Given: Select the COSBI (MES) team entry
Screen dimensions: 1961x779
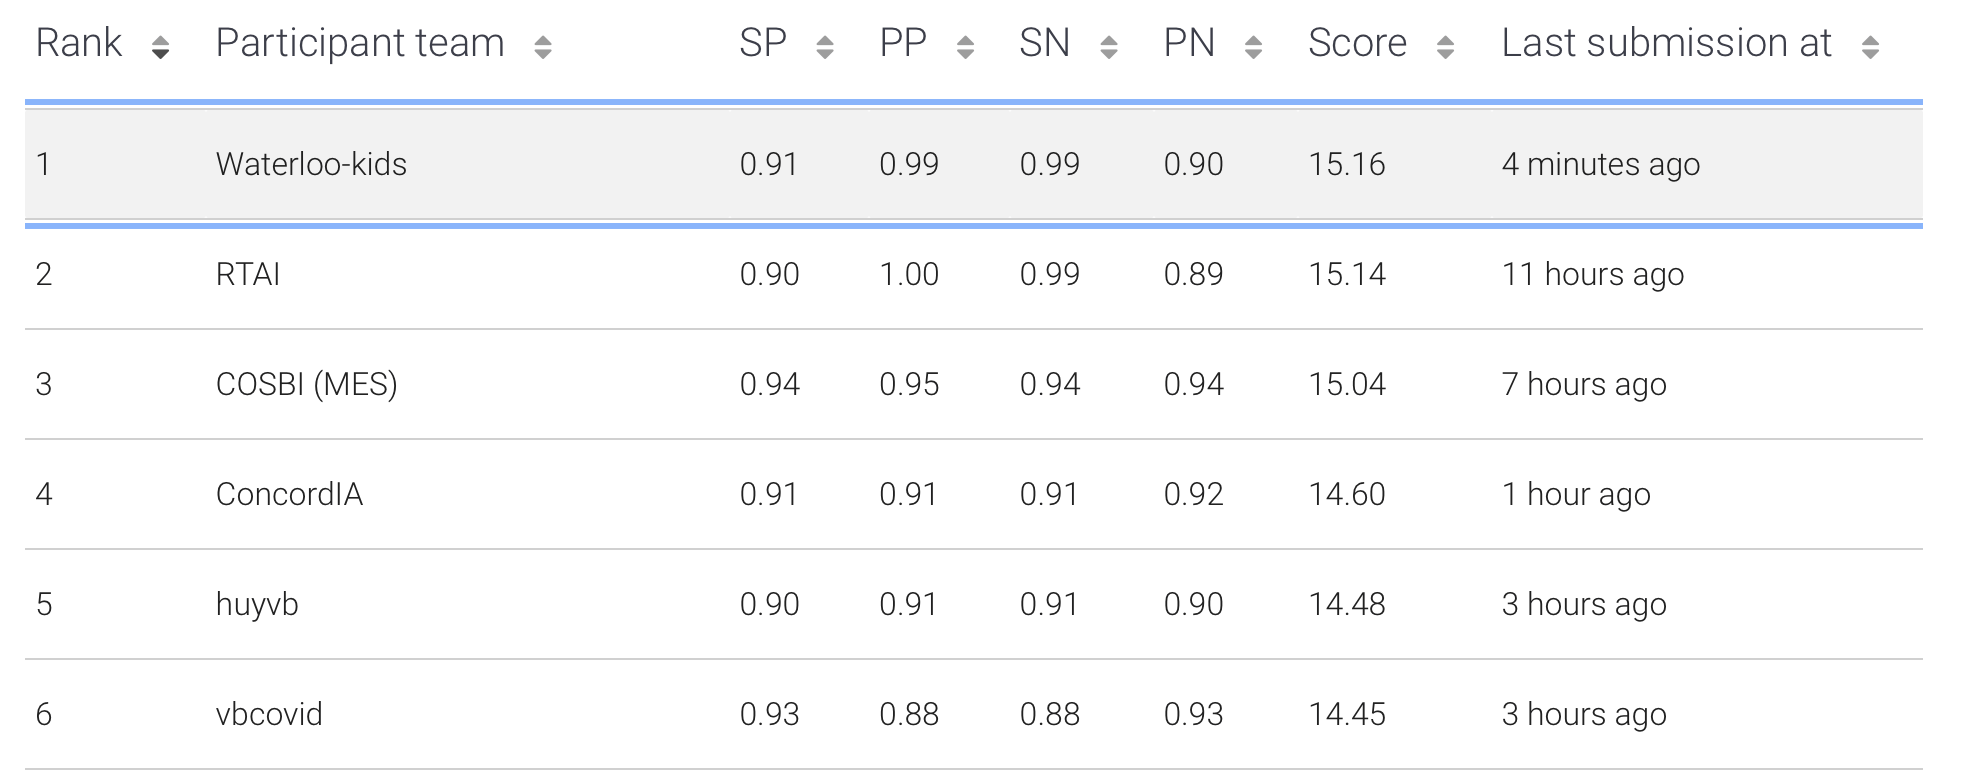Looking at the screenshot, I should [x=306, y=384].
